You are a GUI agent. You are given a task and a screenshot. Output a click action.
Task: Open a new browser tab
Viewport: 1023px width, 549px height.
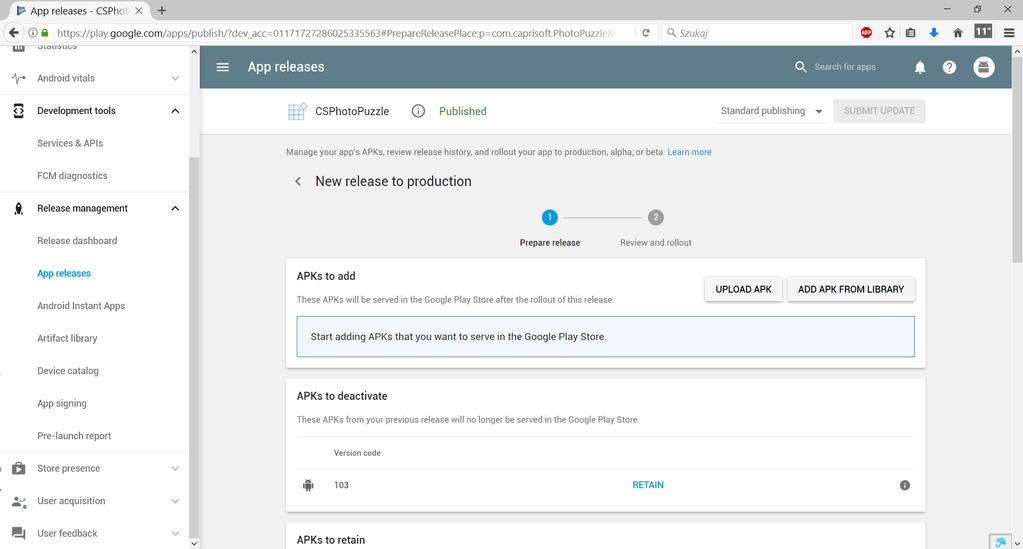tap(162, 10)
